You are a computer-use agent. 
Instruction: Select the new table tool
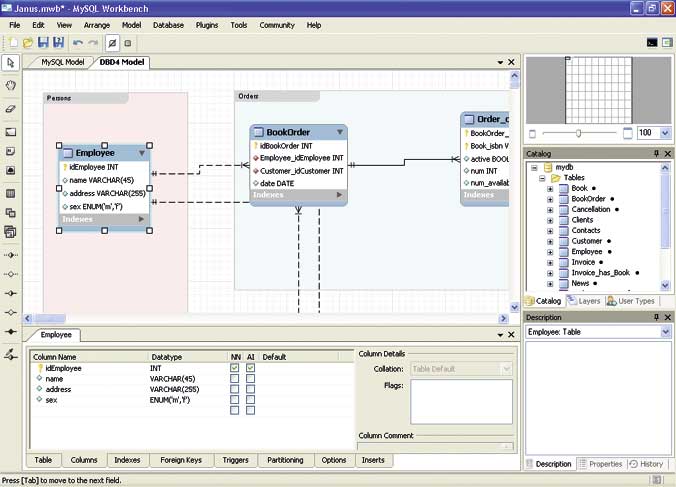coord(10,194)
